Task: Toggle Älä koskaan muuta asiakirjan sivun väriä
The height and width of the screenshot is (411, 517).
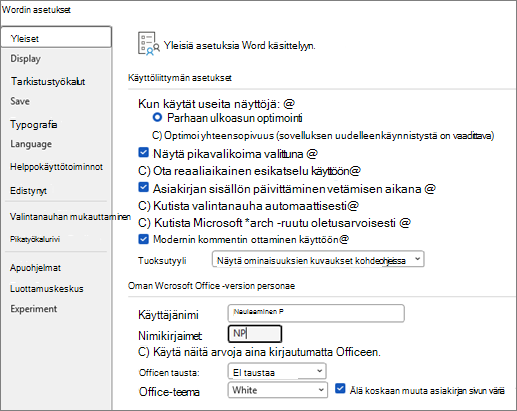Action: (340, 388)
